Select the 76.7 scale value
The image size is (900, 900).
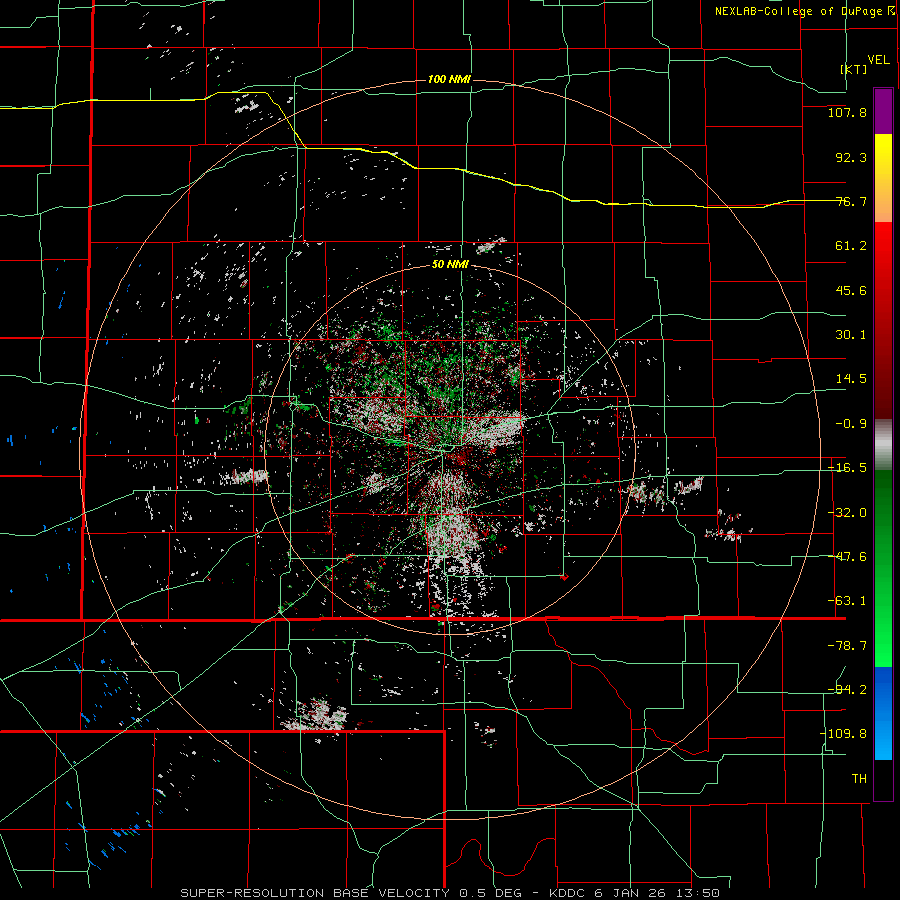click(851, 201)
